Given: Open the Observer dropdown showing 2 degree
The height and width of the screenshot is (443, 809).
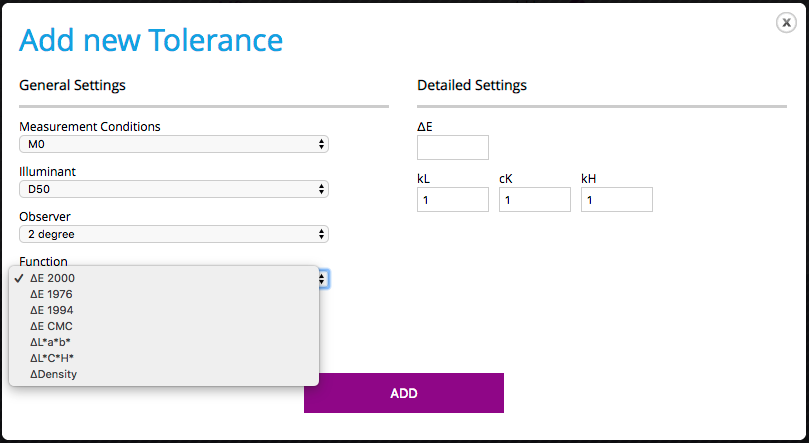Looking at the screenshot, I should 174,234.
